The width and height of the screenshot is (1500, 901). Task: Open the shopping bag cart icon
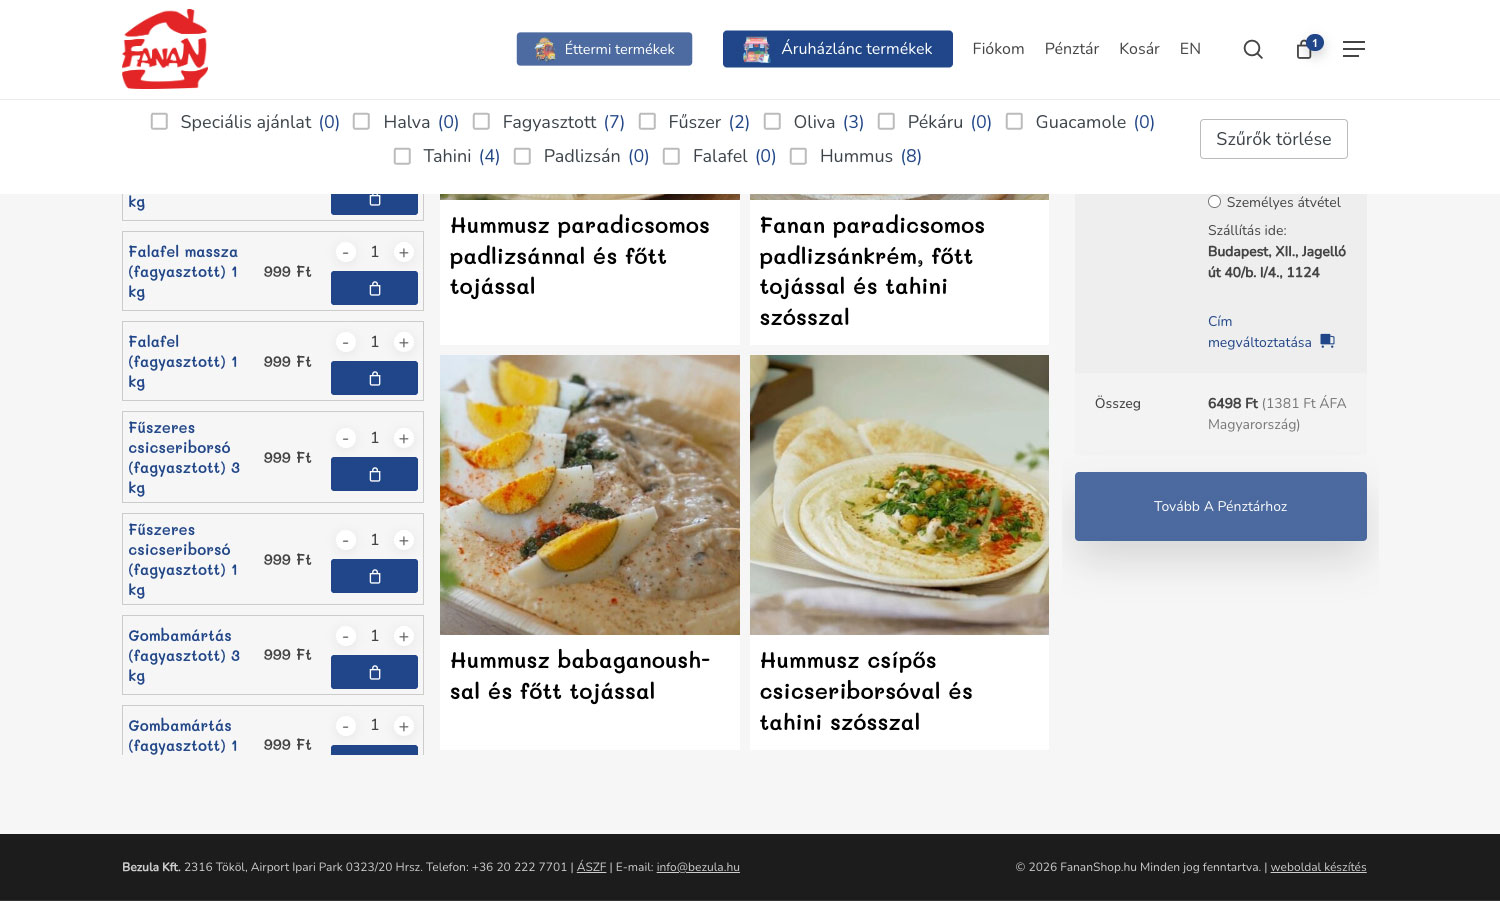(1305, 49)
